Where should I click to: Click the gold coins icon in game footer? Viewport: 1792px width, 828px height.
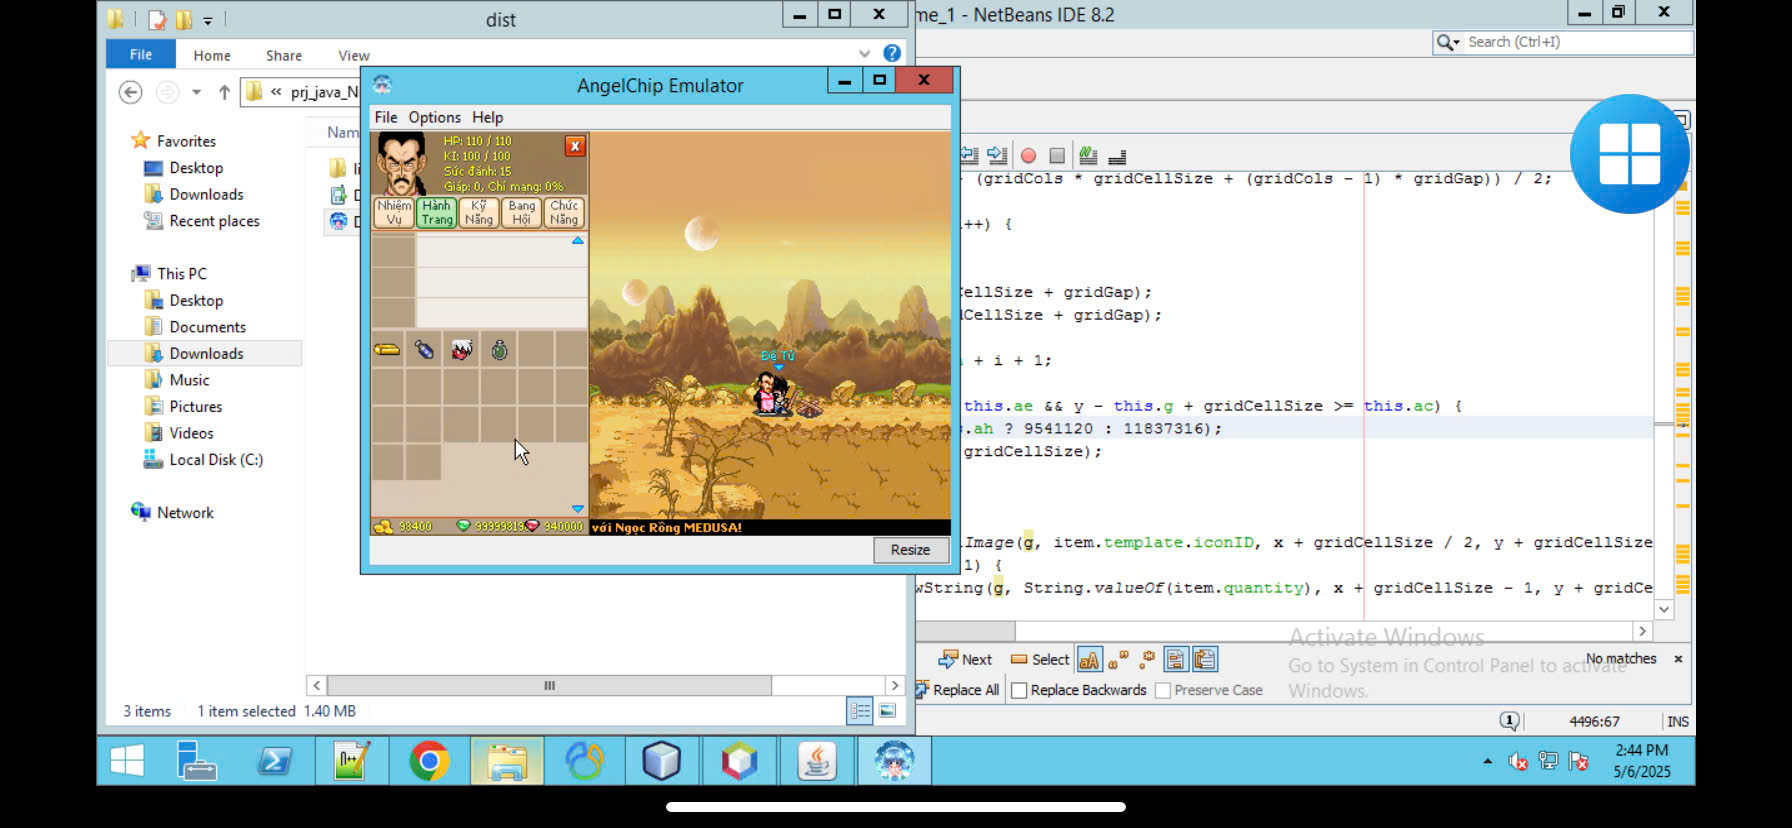pyautogui.click(x=382, y=526)
